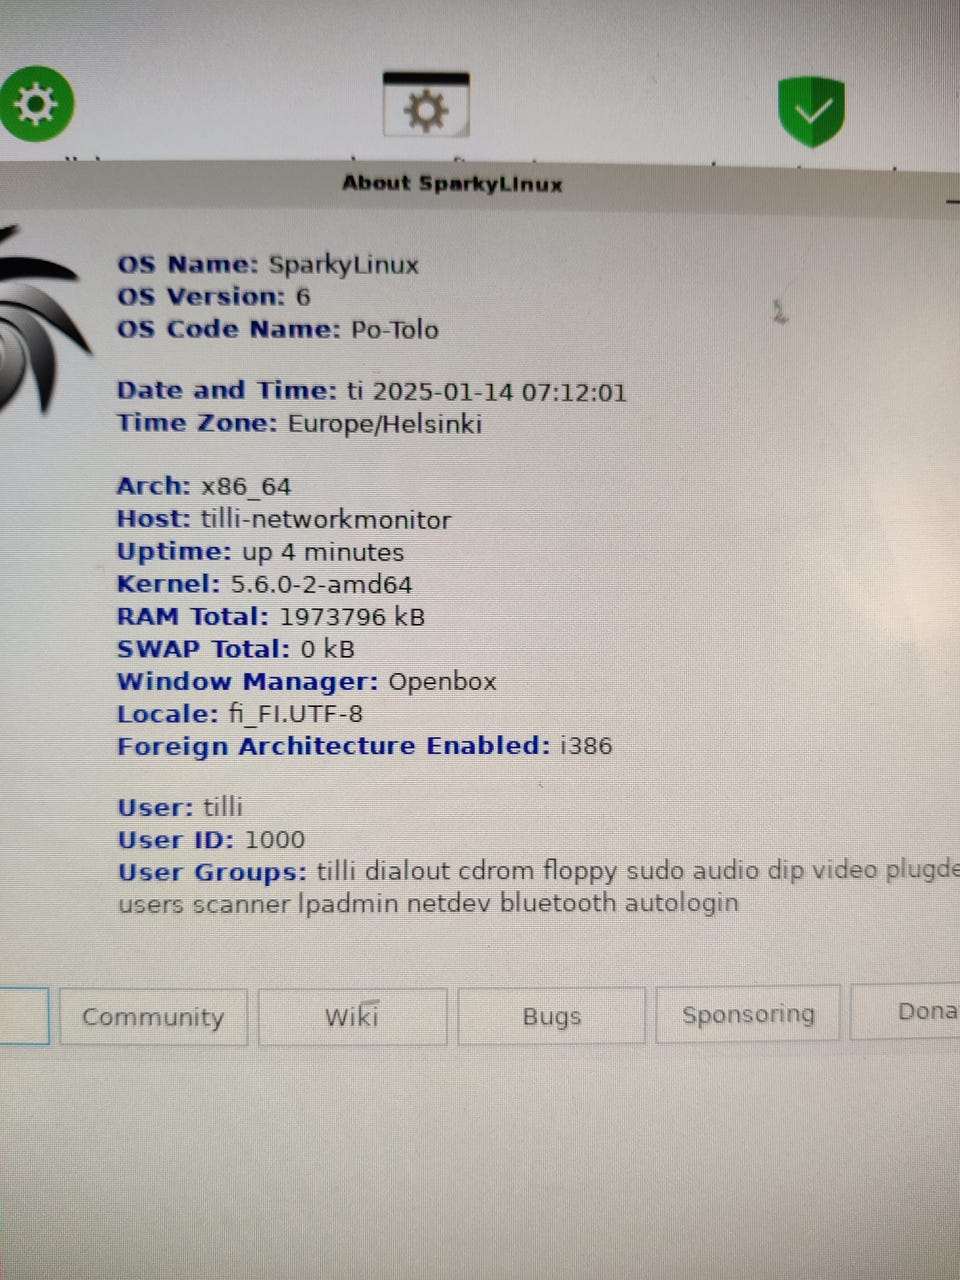This screenshot has width=960, height=1280.
Task: Click date value 2025-01-14 07:12:01
Action: click(501, 391)
